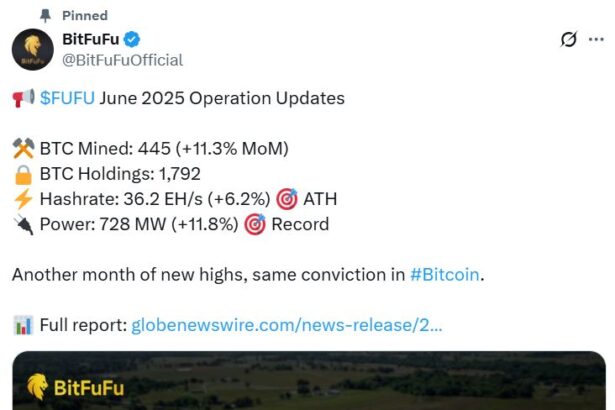Open the three-dot More menu
Image resolution: width=615 pixels, height=410 pixels.
point(597,40)
